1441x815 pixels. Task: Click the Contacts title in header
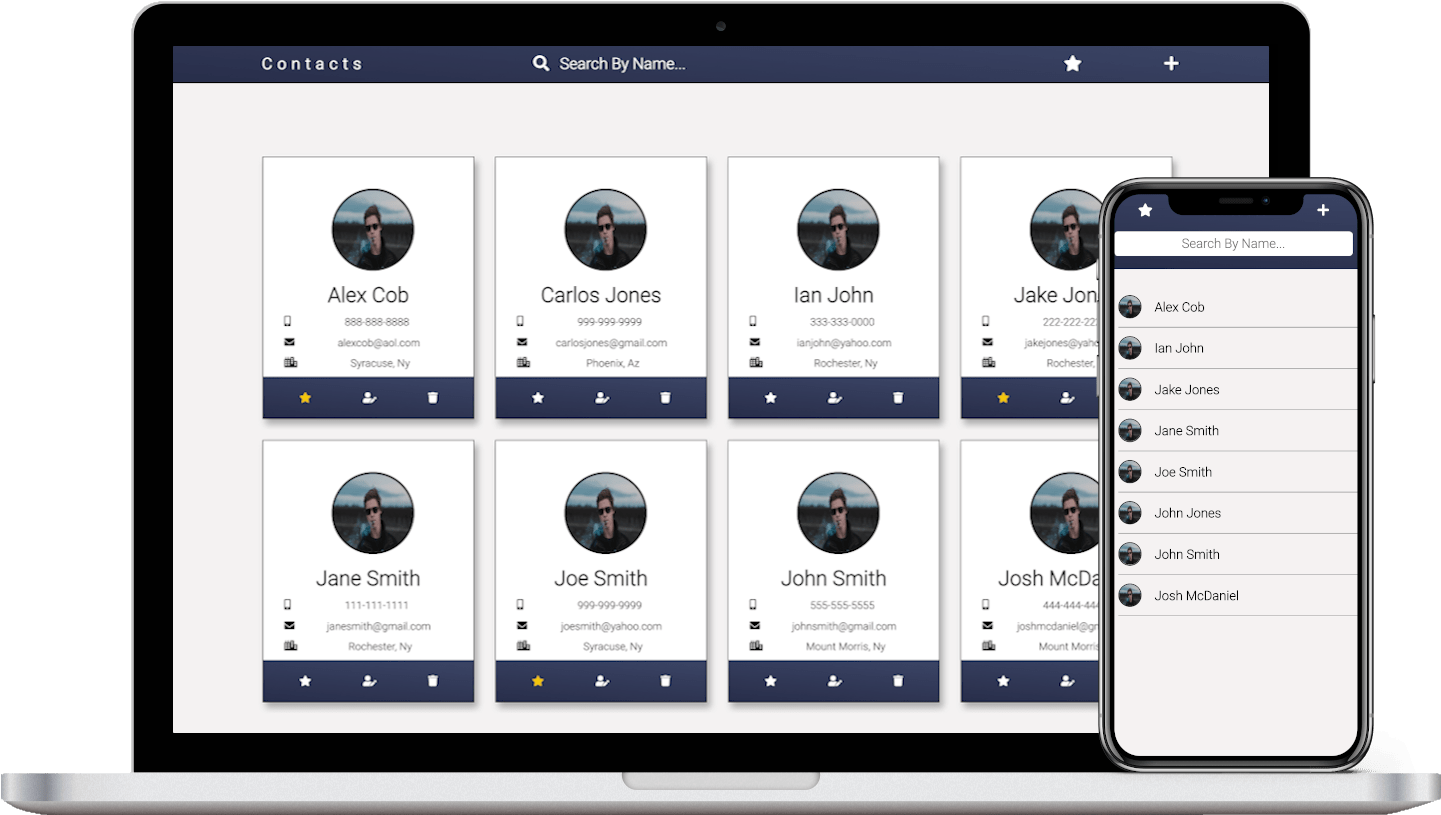click(312, 64)
